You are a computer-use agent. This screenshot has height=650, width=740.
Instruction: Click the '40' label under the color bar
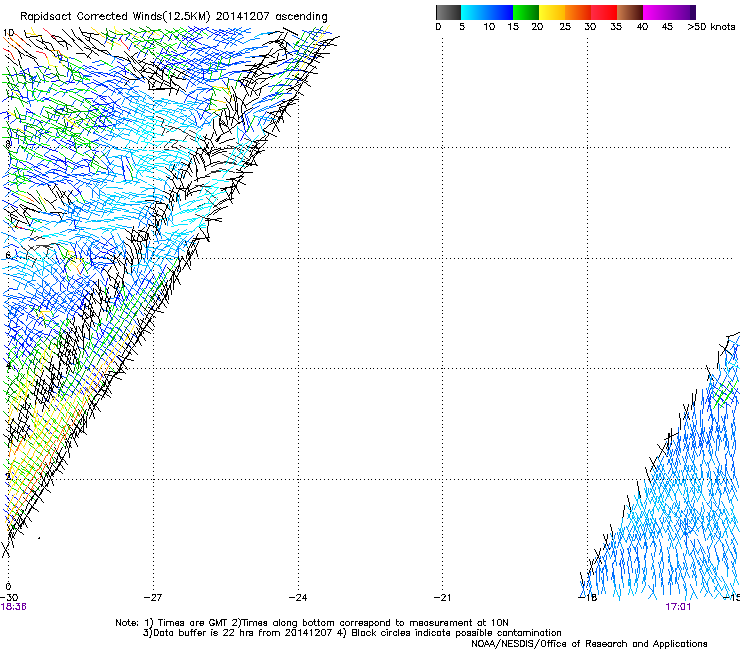click(x=642, y=27)
